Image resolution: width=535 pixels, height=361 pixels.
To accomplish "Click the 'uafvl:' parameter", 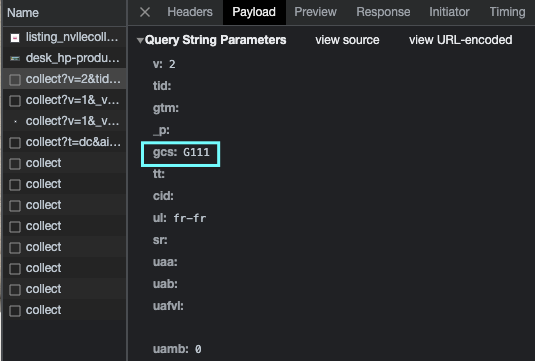I will 168,306.
